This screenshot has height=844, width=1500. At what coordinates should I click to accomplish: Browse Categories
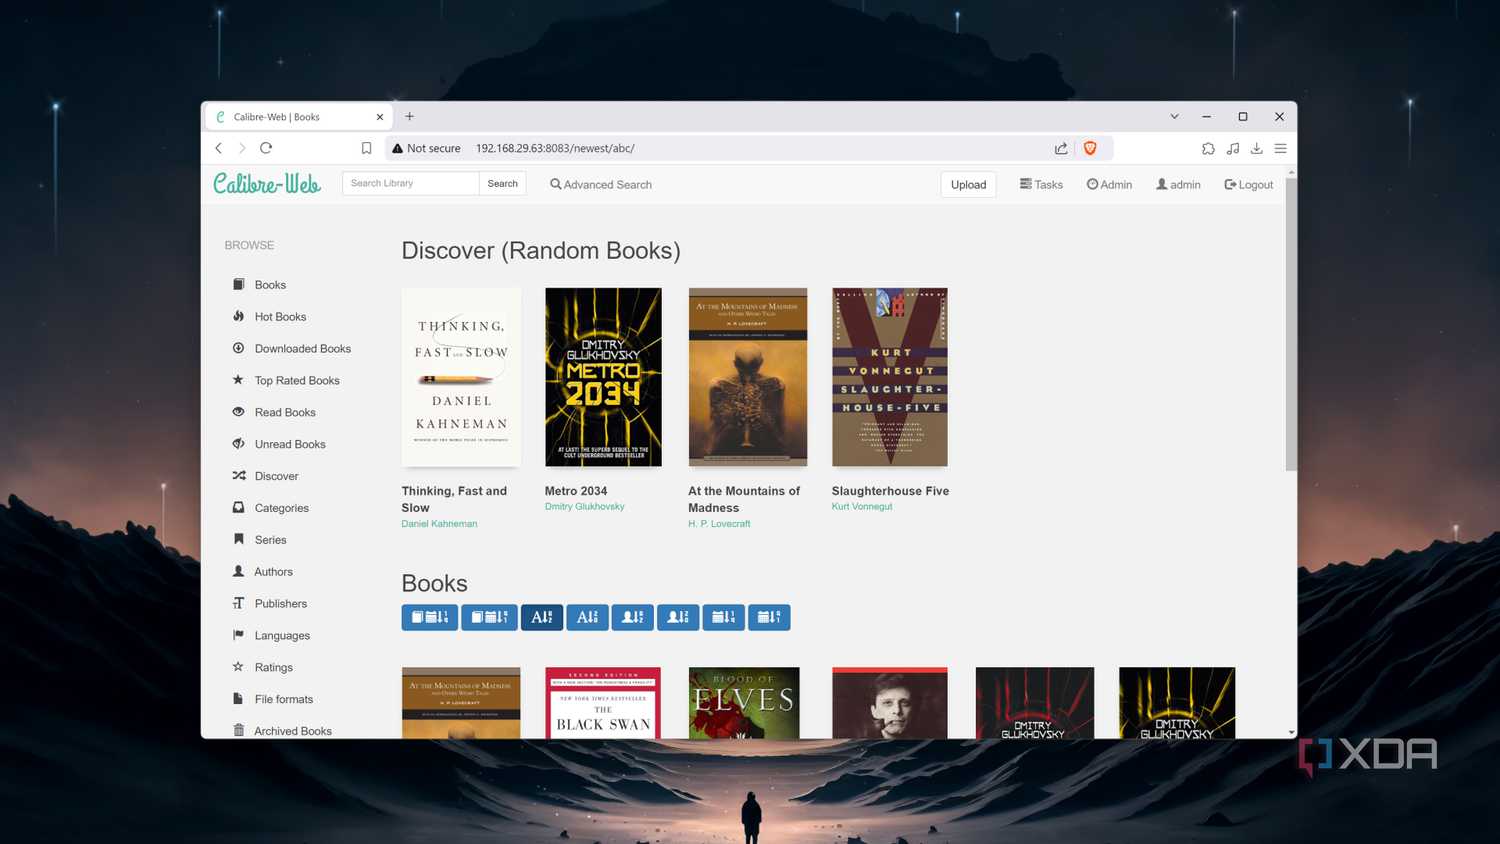coord(271,508)
